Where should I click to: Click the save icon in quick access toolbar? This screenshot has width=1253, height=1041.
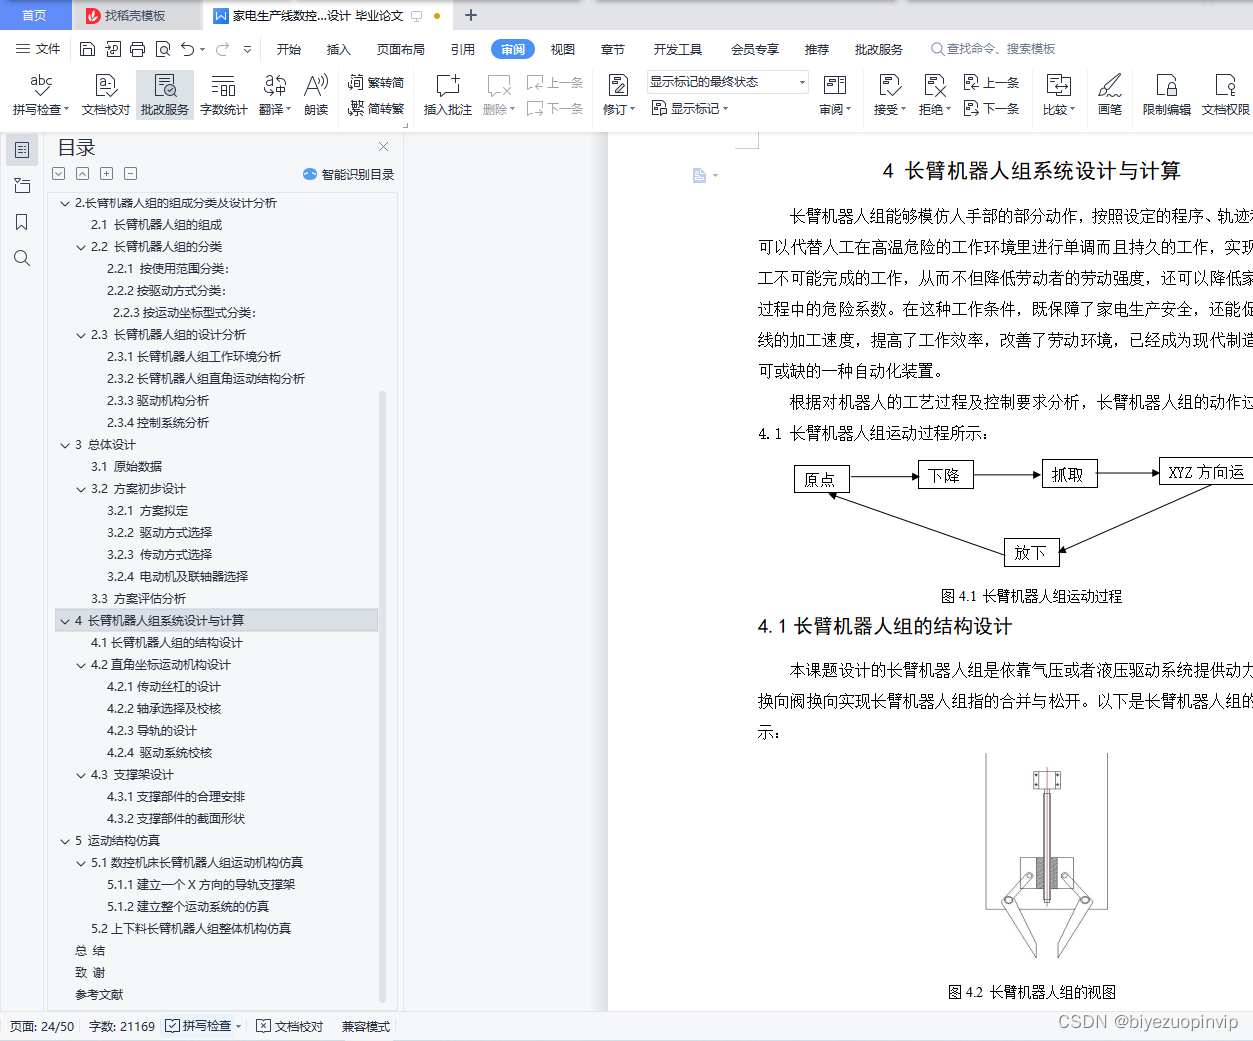87,49
